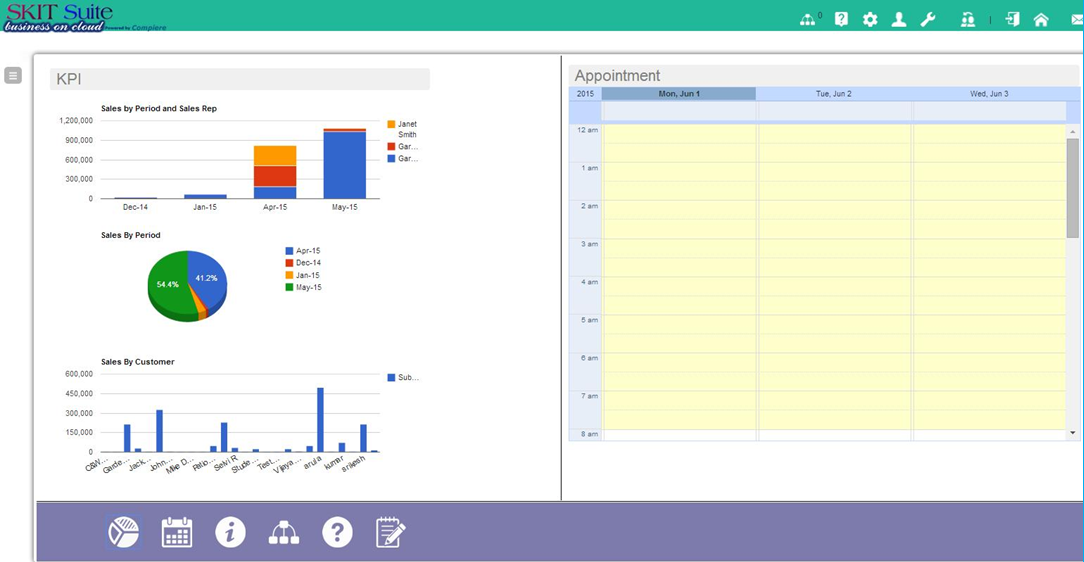
Task: Click the question mark circle in bottom bar
Action: [x=337, y=532]
